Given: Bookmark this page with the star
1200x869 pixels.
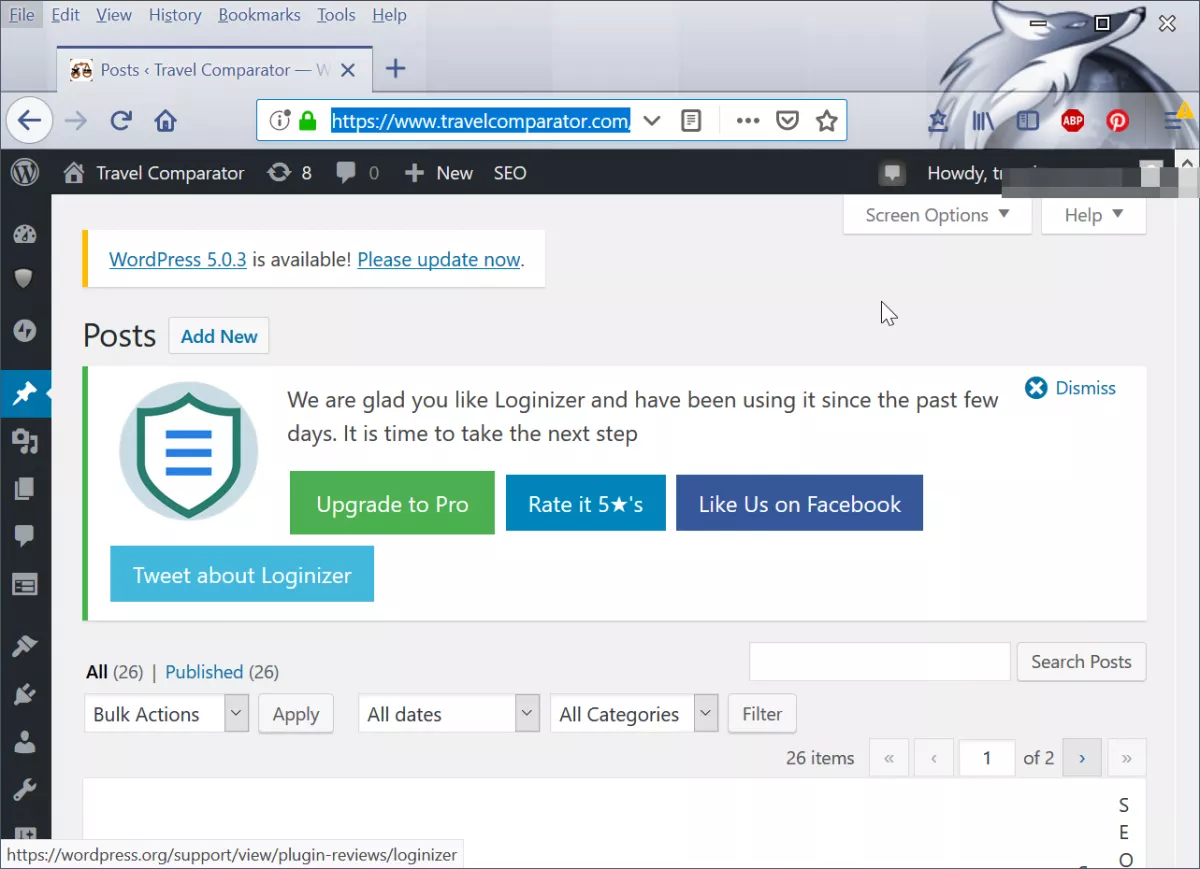Looking at the screenshot, I should pyautogui.click(x=826, y=121).
